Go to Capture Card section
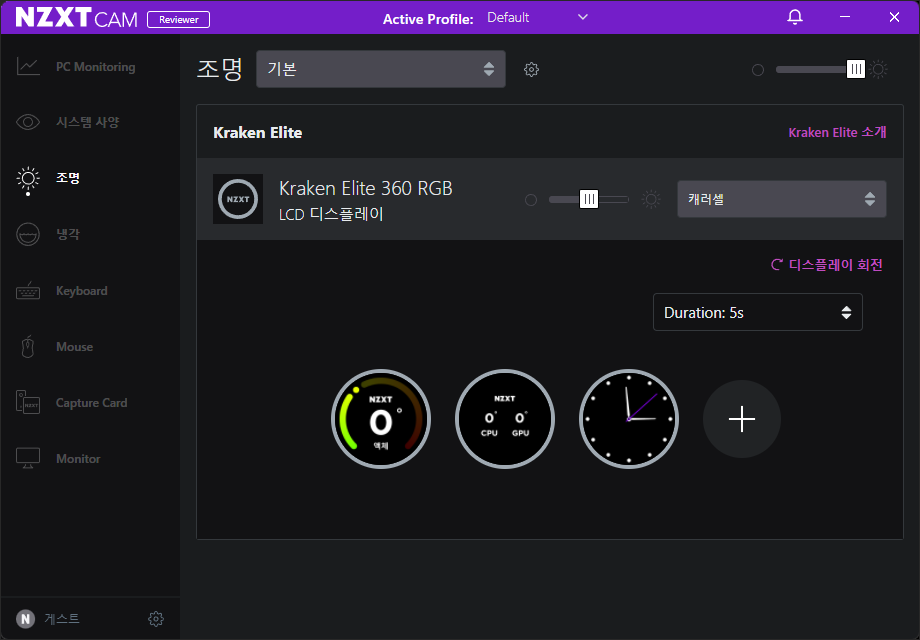Screen dimensions: 920x640 92,402
